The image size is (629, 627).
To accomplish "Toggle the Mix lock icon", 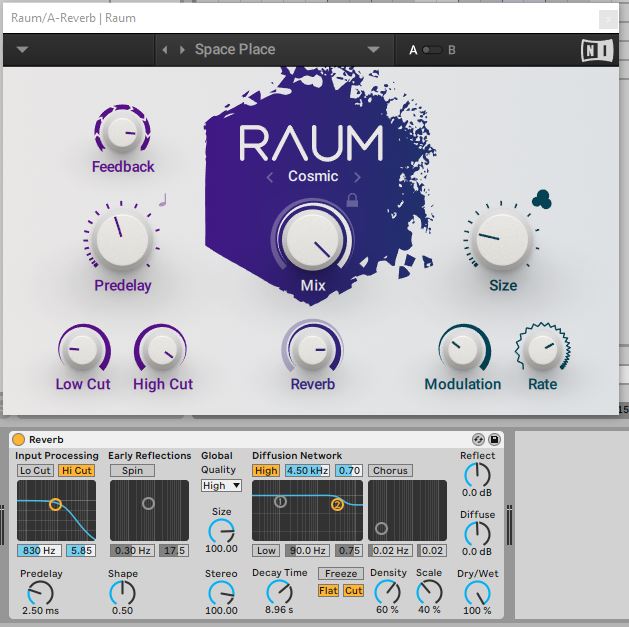I will [x=352, y=200].
